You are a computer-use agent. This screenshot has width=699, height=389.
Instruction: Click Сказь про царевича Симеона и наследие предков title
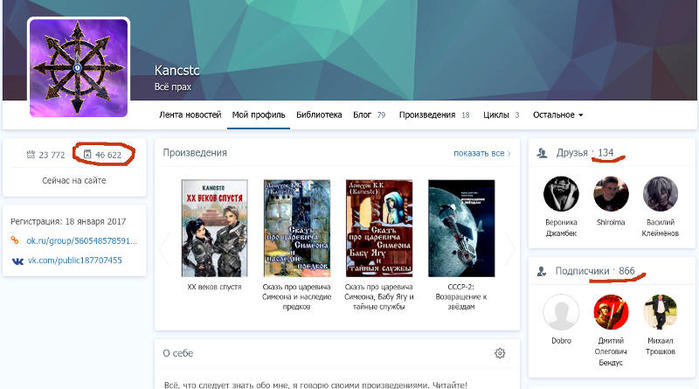297,297
